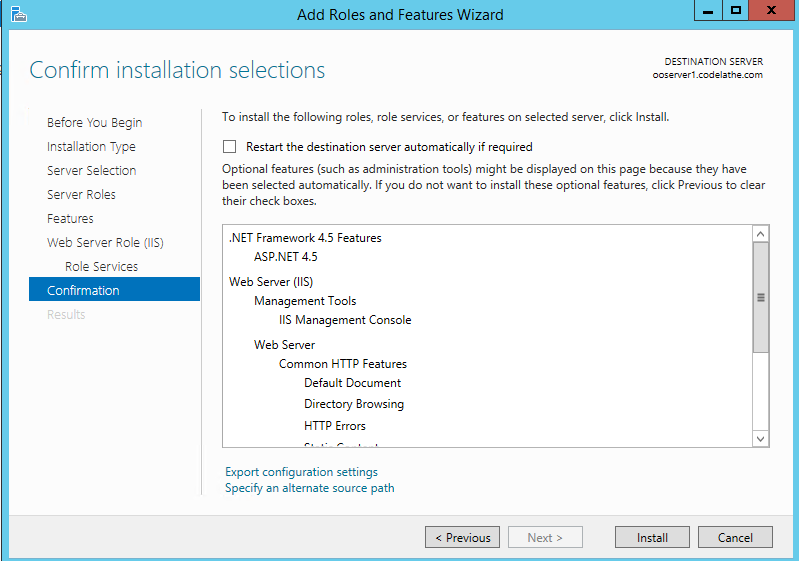
Task: Enable automatic restart of destination server
Action: coord(231,146)
